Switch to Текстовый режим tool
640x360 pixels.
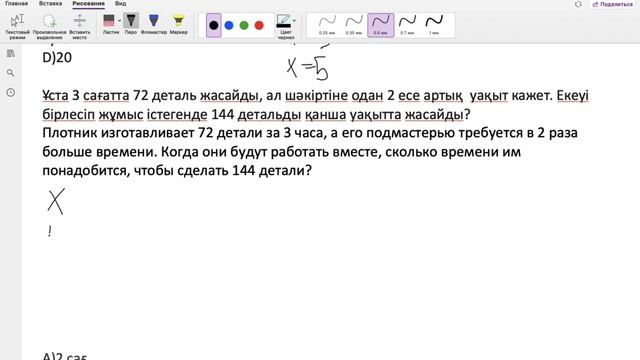point(17,26)
